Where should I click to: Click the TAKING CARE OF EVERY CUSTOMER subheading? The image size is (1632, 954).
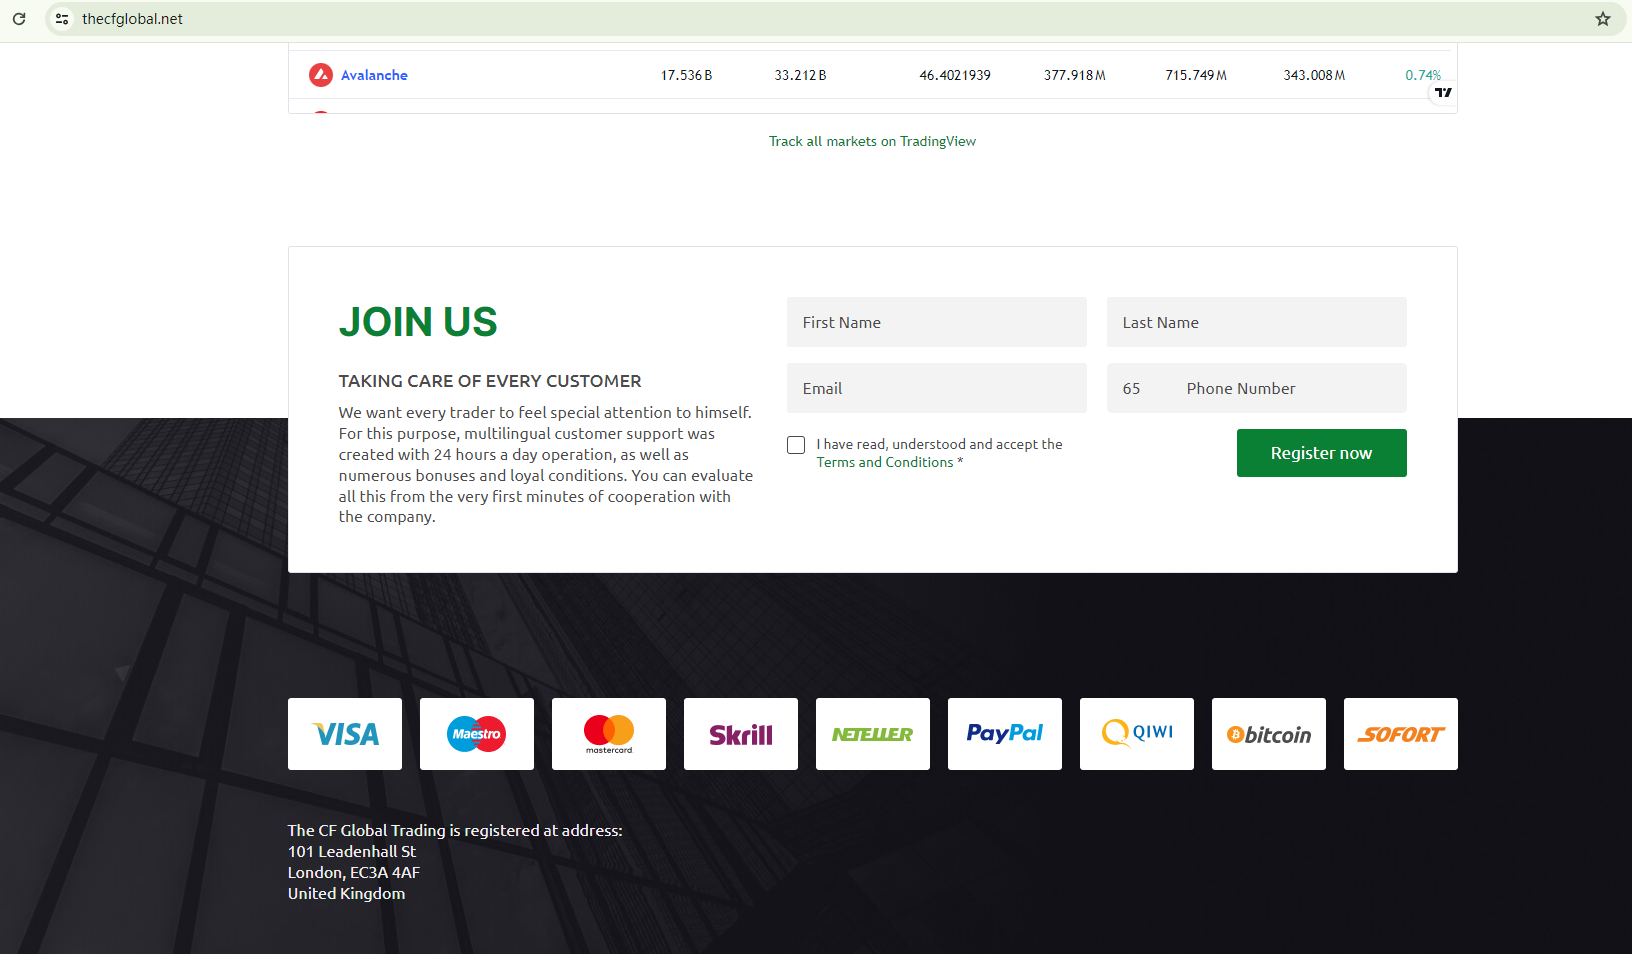[490, 381]
